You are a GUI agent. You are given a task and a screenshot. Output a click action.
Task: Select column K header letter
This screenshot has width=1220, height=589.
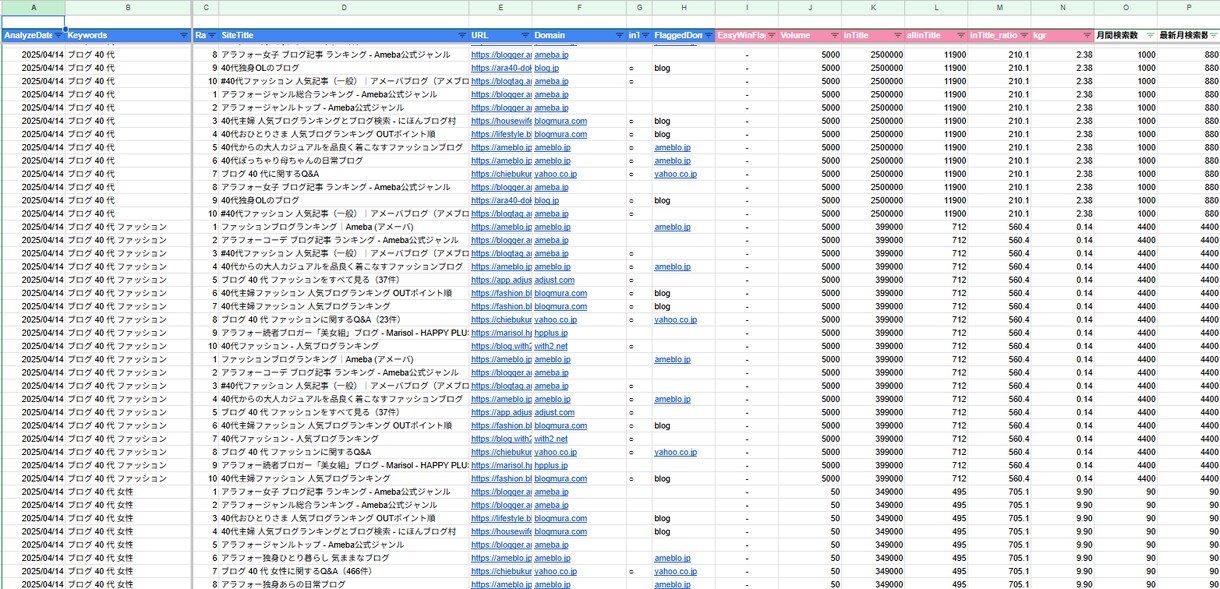[x=873, y=7]
